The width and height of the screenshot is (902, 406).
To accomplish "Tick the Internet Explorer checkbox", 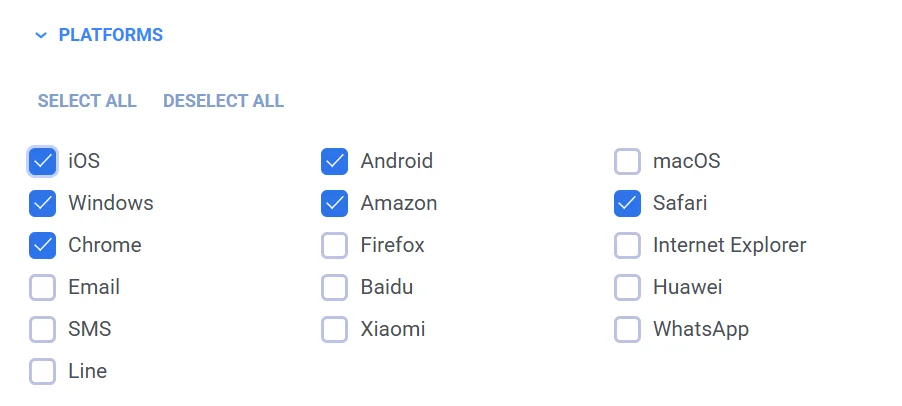I will point(627,245).
